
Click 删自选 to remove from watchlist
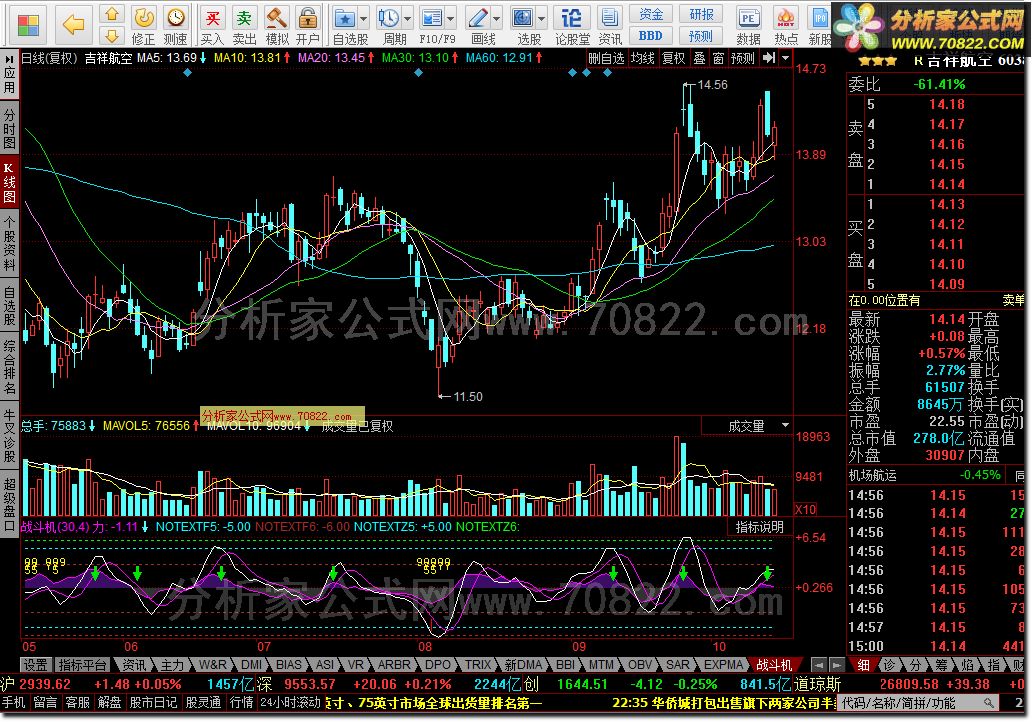coord(606,58)
